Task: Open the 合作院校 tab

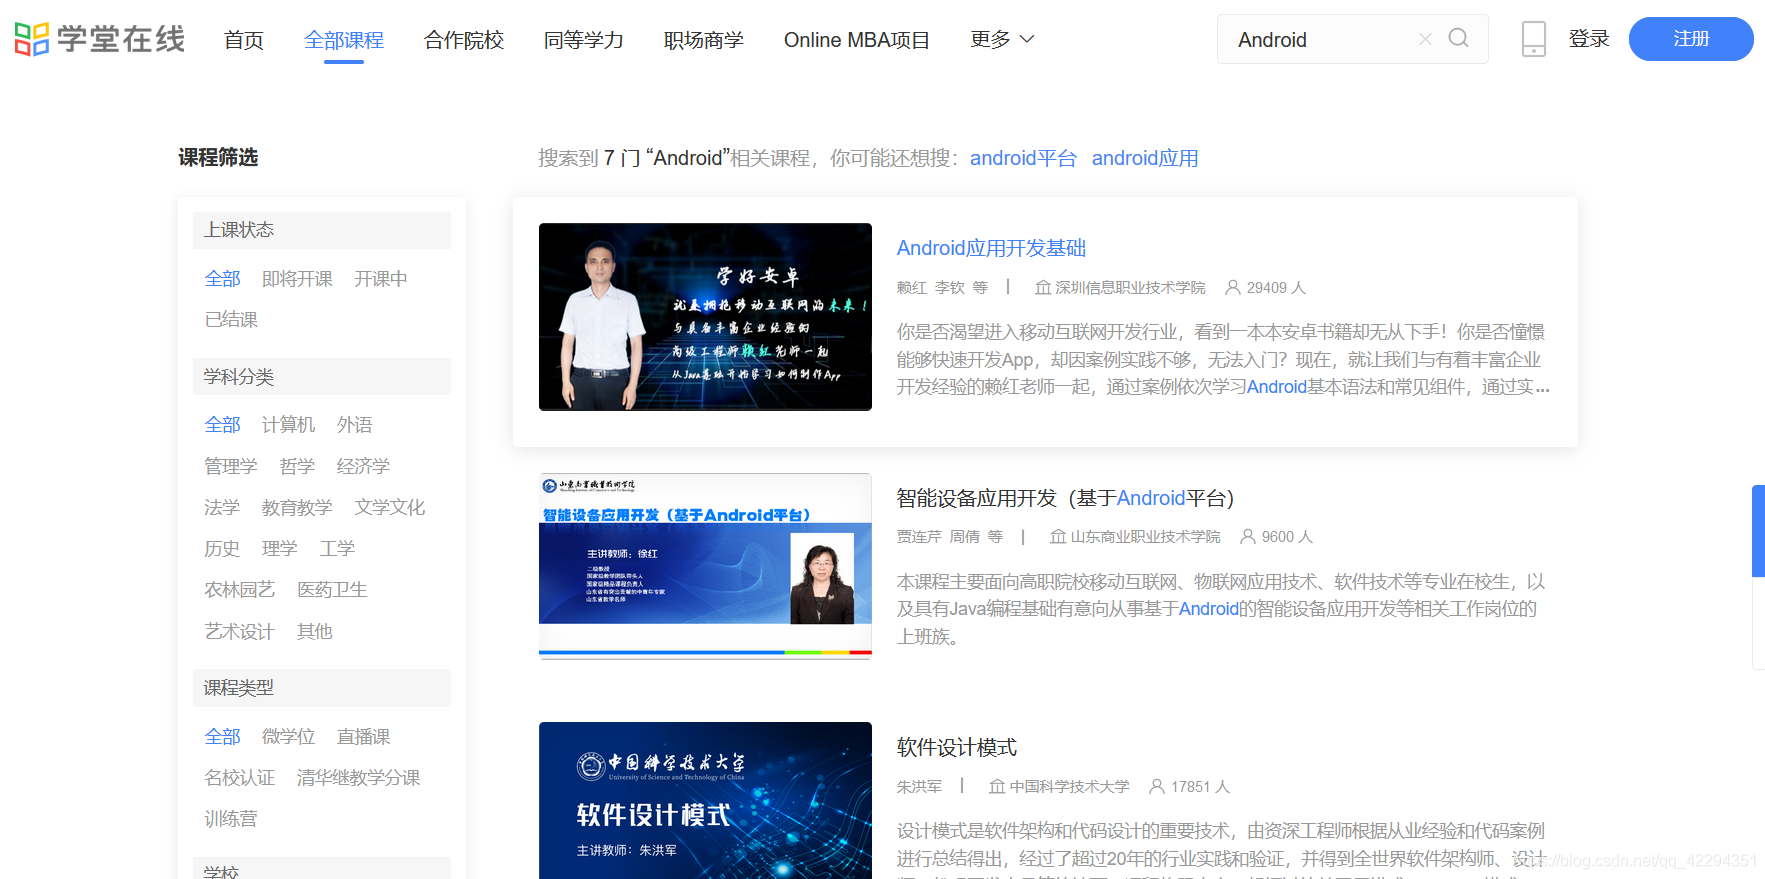Action: click(x=464, y=40)
